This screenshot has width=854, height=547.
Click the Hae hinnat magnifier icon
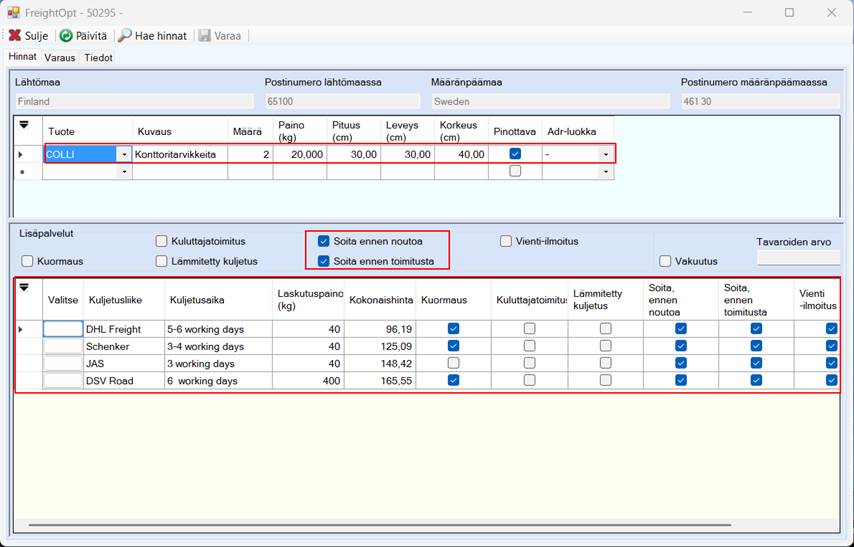coord(125,35)
